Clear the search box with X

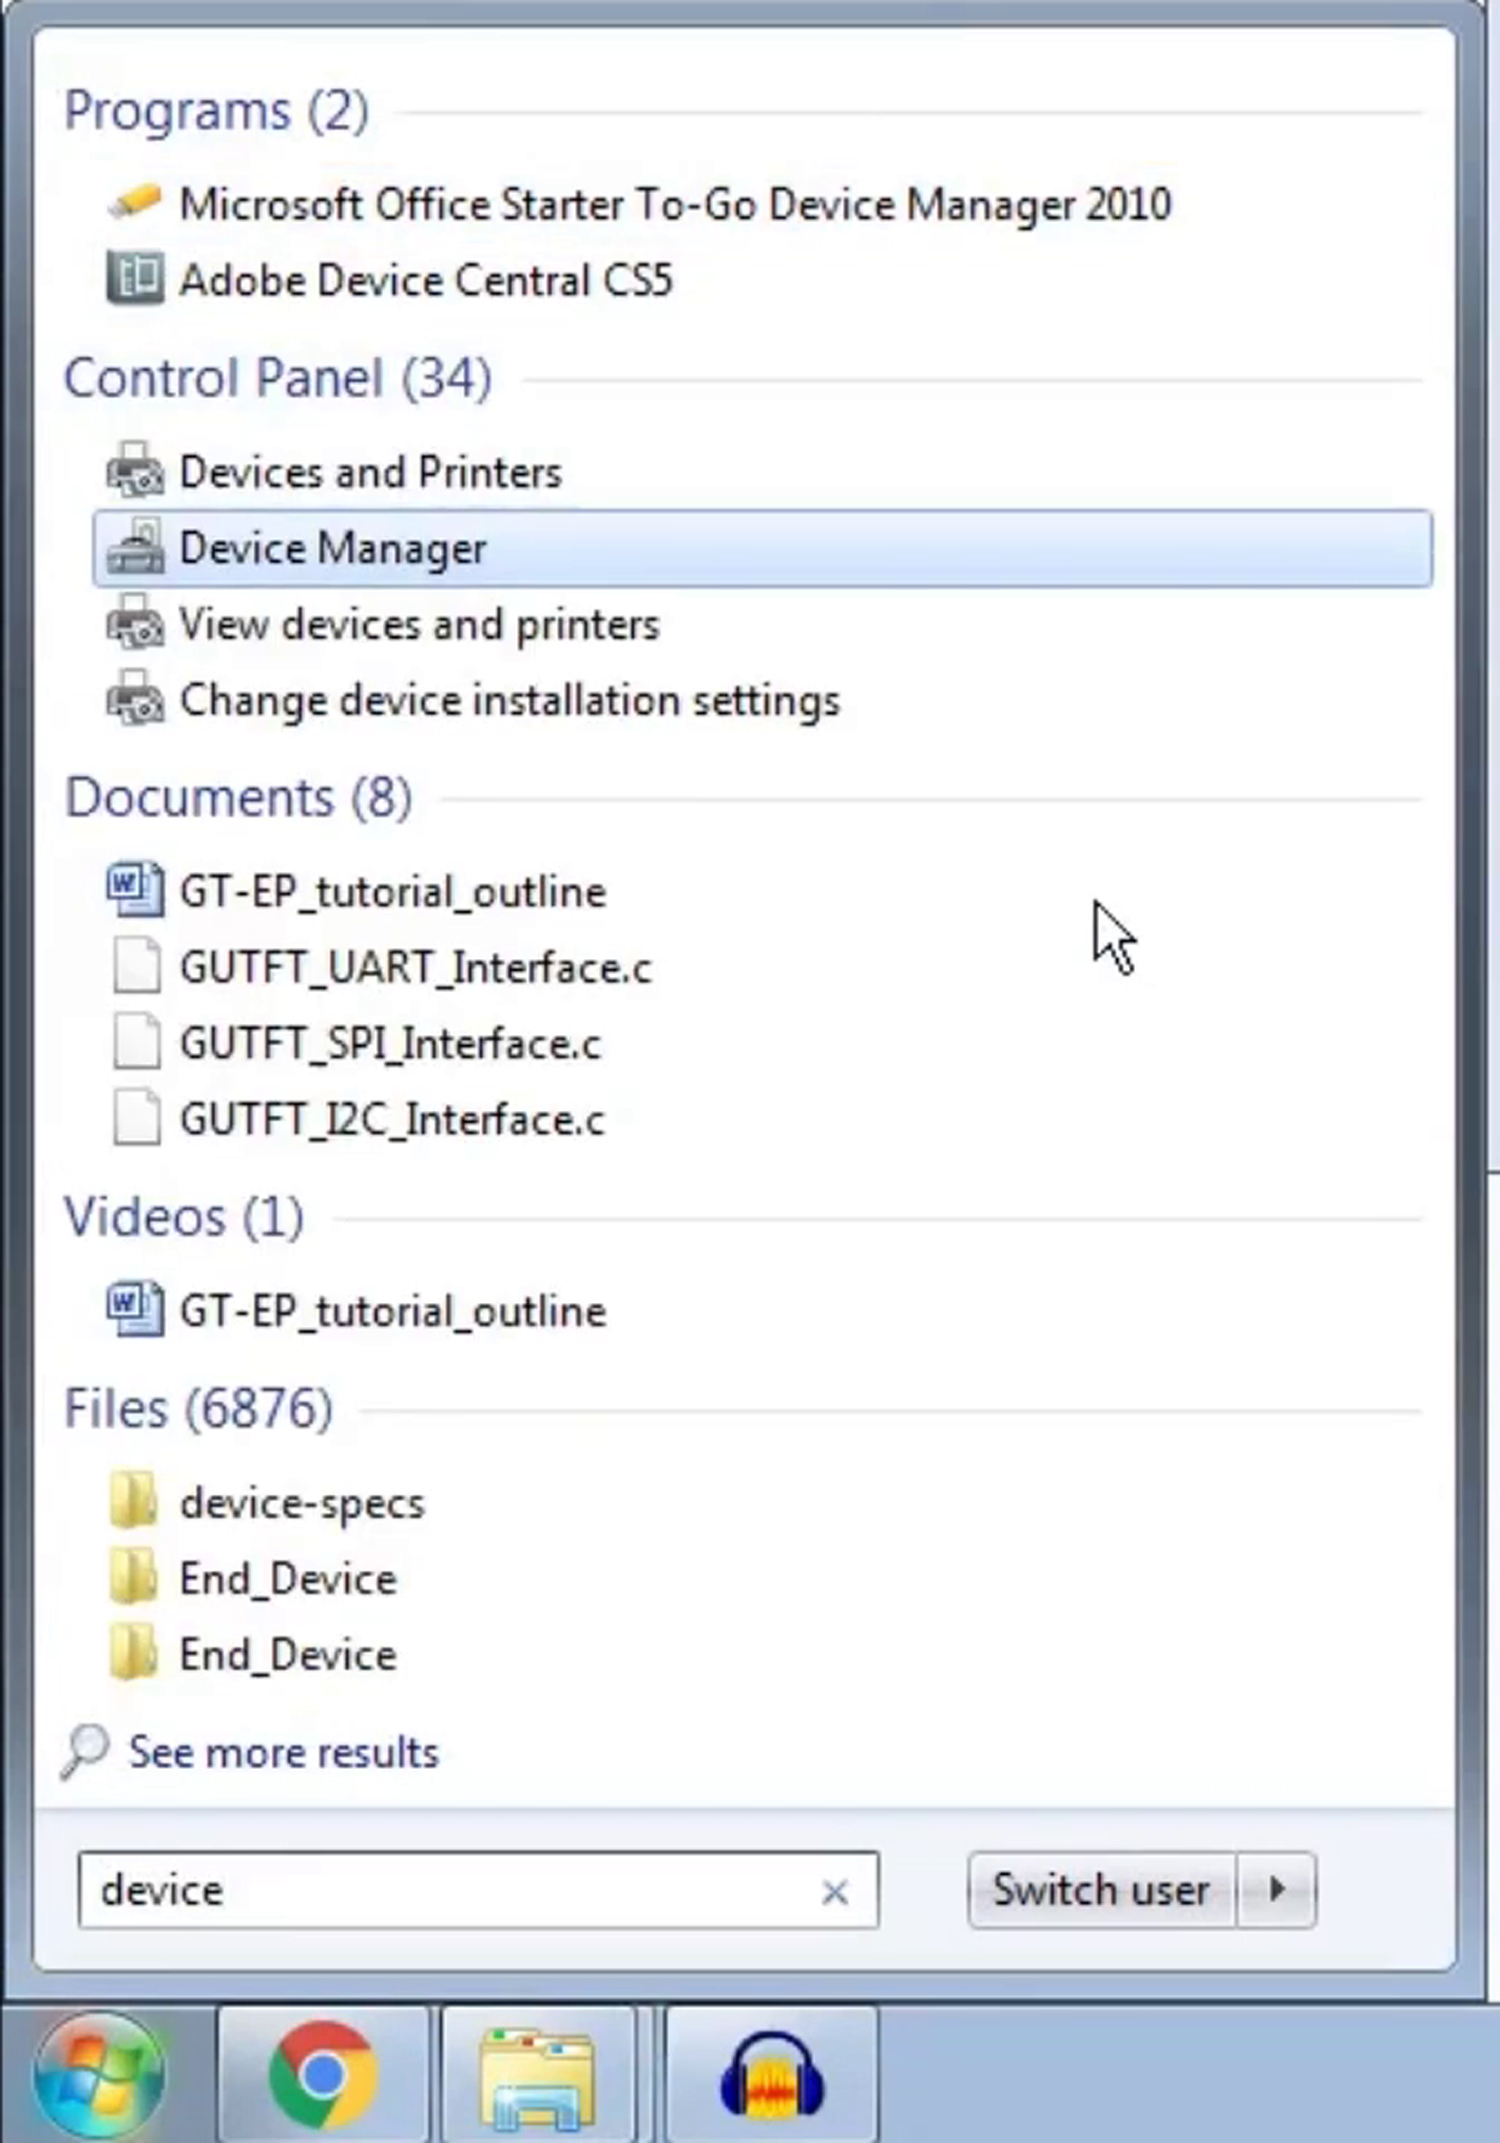[835, 1891]
